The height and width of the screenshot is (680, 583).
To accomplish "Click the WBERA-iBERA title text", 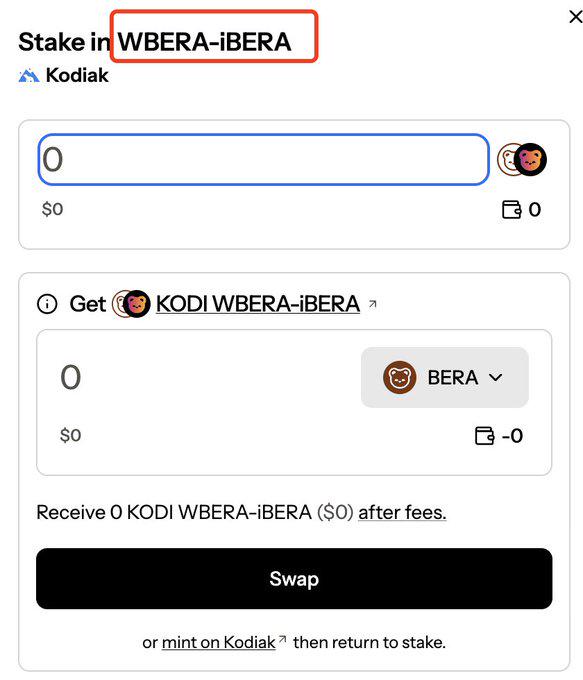I will coord(204,42).
